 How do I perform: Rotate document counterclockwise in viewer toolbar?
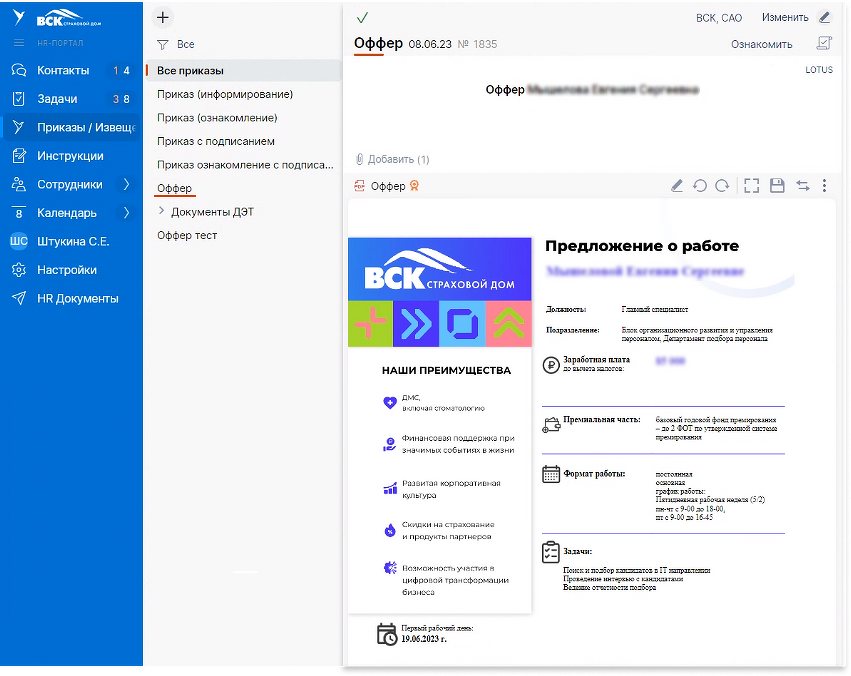point(699,186)
